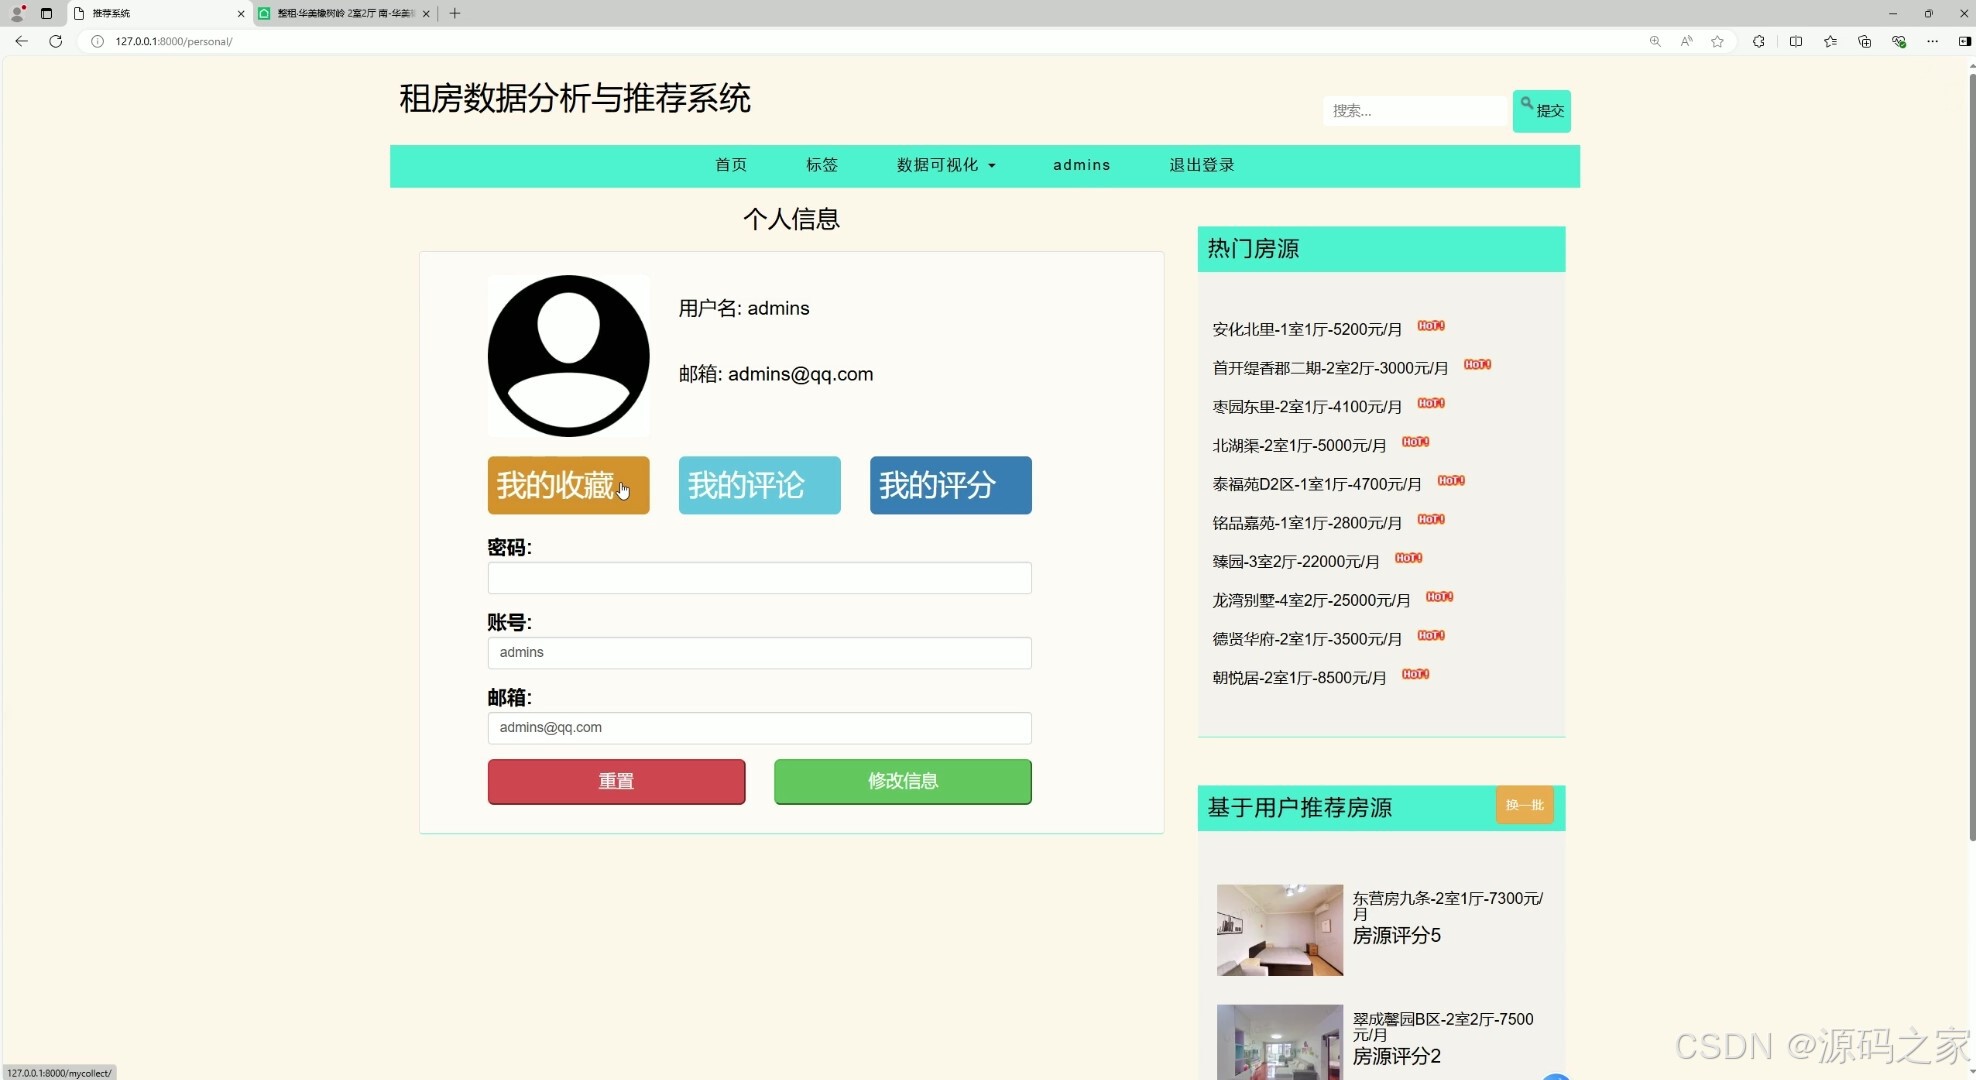
Task: Click the 密码 password input field
Action: click(758, 578)
